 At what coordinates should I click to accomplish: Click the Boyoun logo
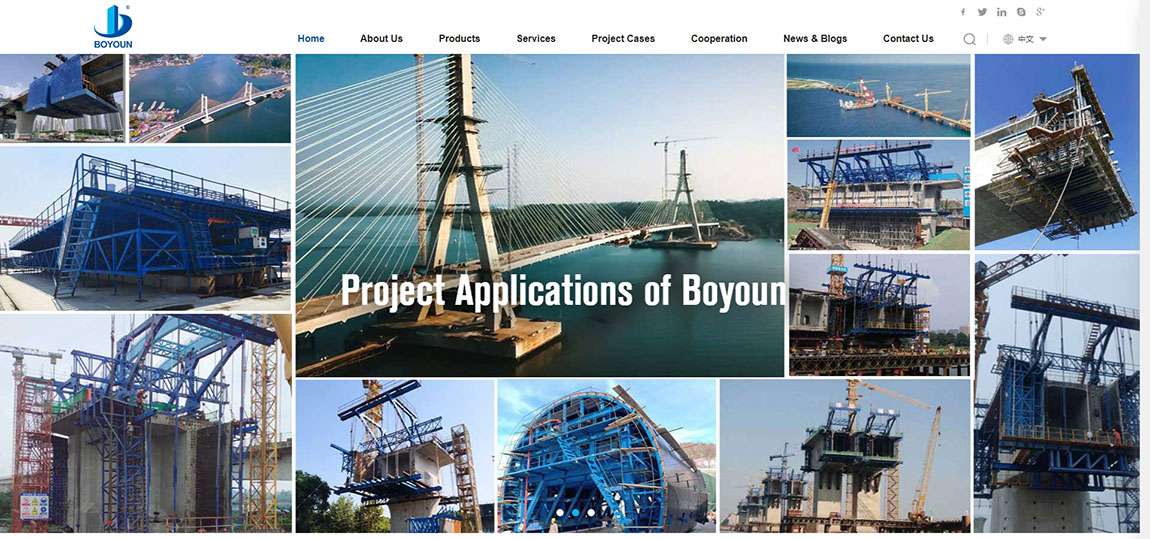tap(113, 26)
